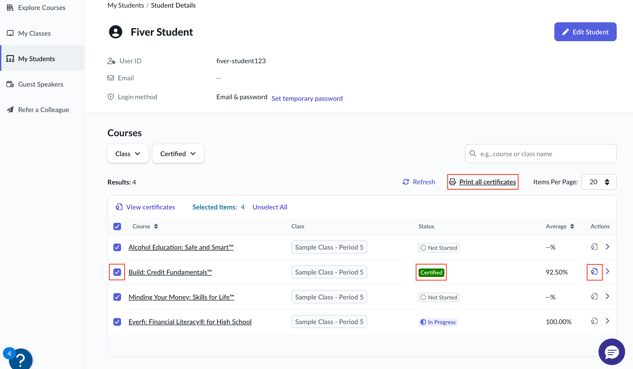Open Alcohol Education: Safe and Smart course
The width and height of the screenshot is (633, 369).
tap(181, 247)
